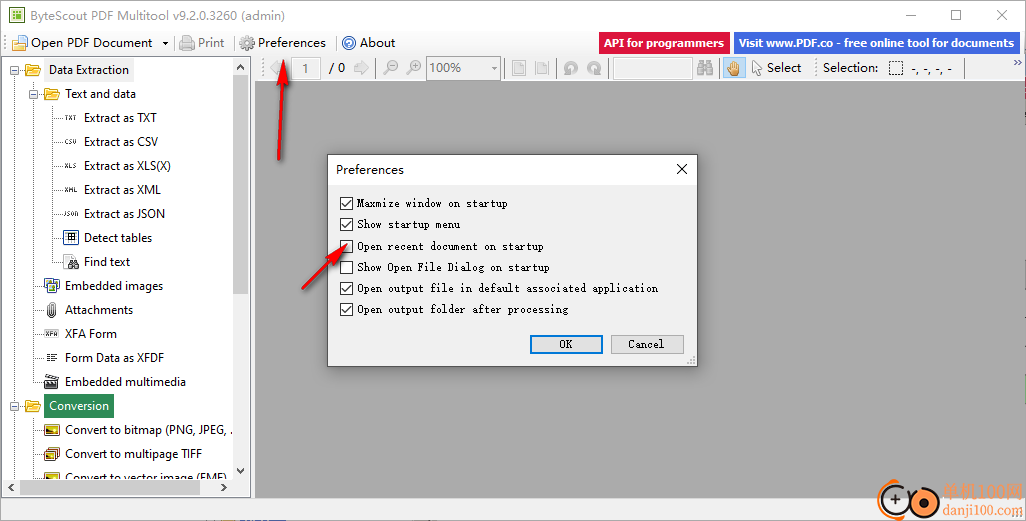
Task: Click Cancel in Preferences dialog
Action: (647, 344)
